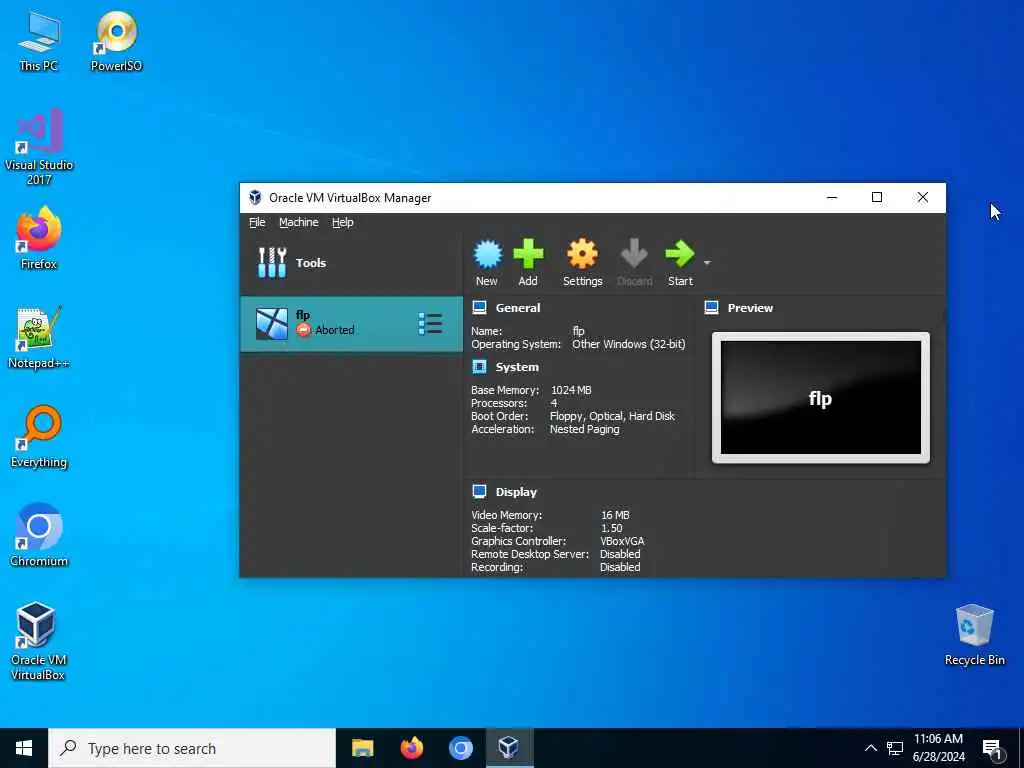Open the taskbar clock and date

coord(938,748)
